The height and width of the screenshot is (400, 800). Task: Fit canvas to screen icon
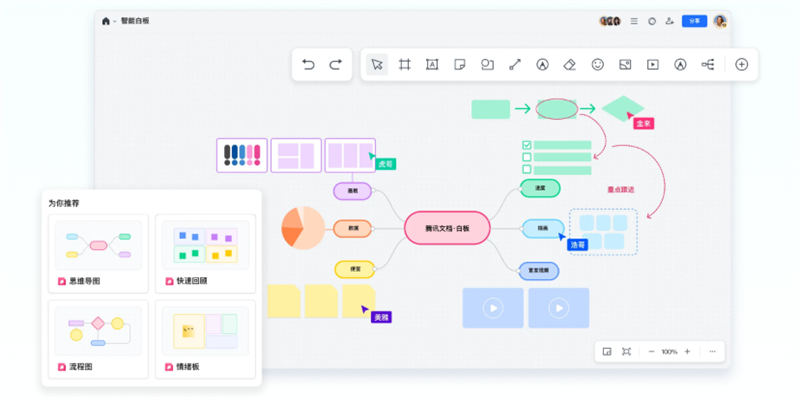point(626,352)
